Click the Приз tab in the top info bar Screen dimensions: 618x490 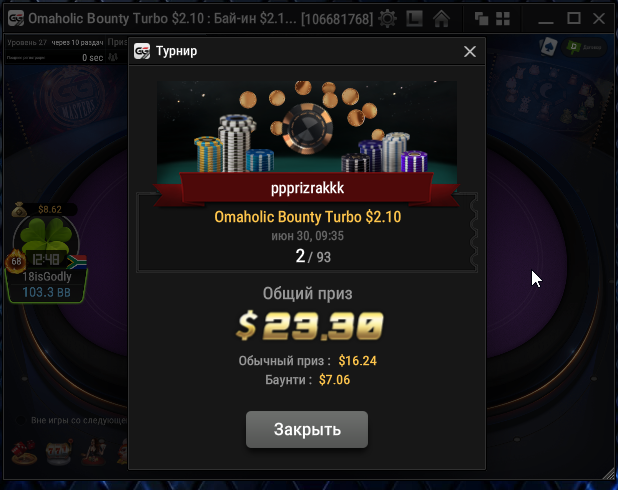pos(117,42)
